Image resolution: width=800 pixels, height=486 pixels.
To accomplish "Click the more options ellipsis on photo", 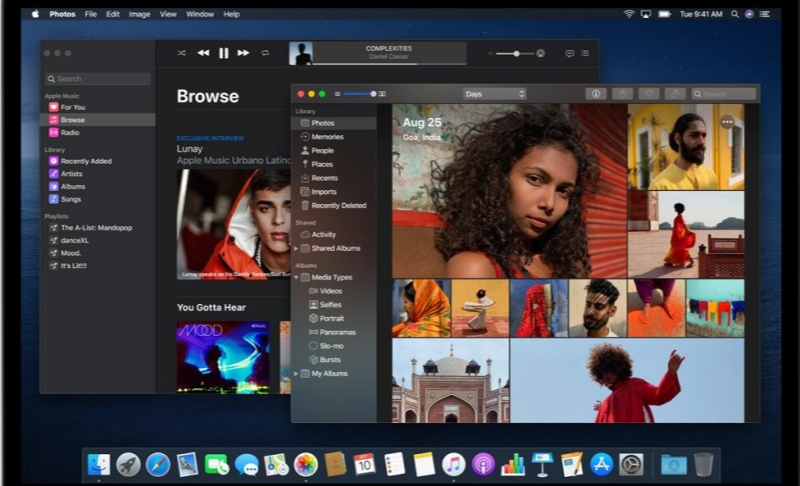I will [727, 122].
